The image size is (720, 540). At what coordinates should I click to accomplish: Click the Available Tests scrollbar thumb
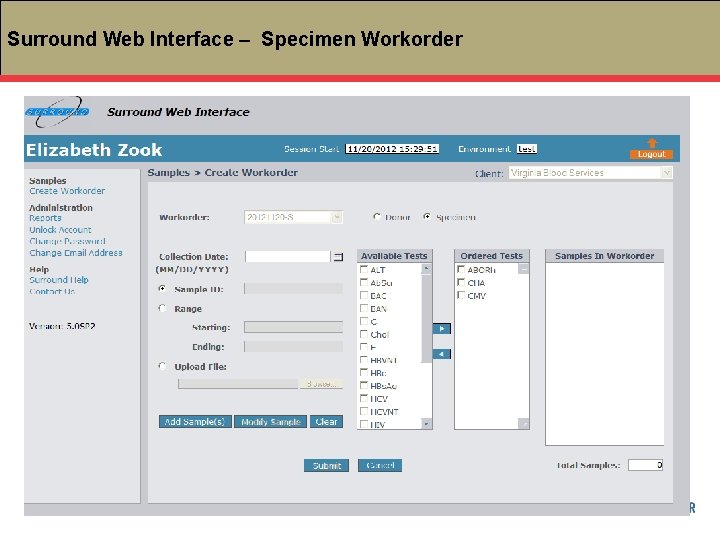426,318
